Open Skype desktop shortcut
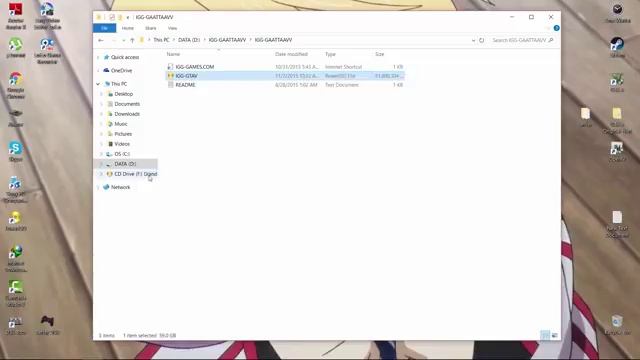The height and width of the screenshot is (360, 640). 16,151
